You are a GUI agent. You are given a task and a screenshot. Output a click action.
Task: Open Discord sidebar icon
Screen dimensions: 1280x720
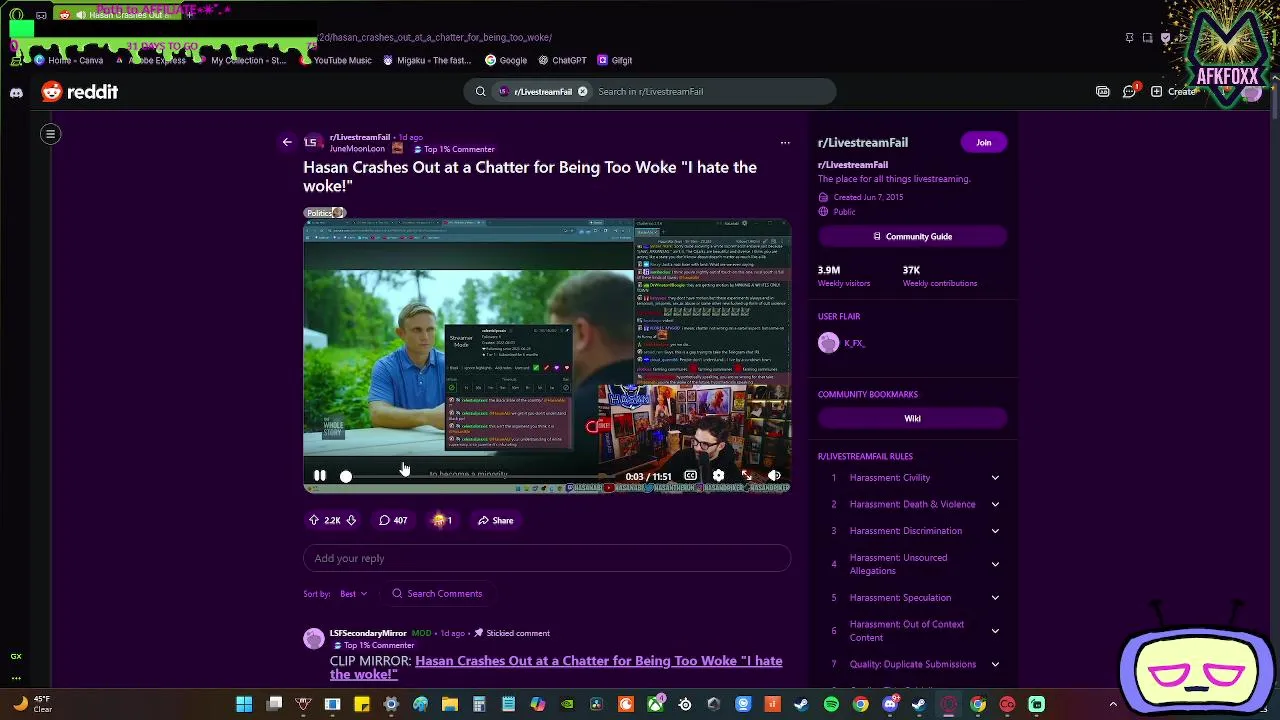coord(16,92)
